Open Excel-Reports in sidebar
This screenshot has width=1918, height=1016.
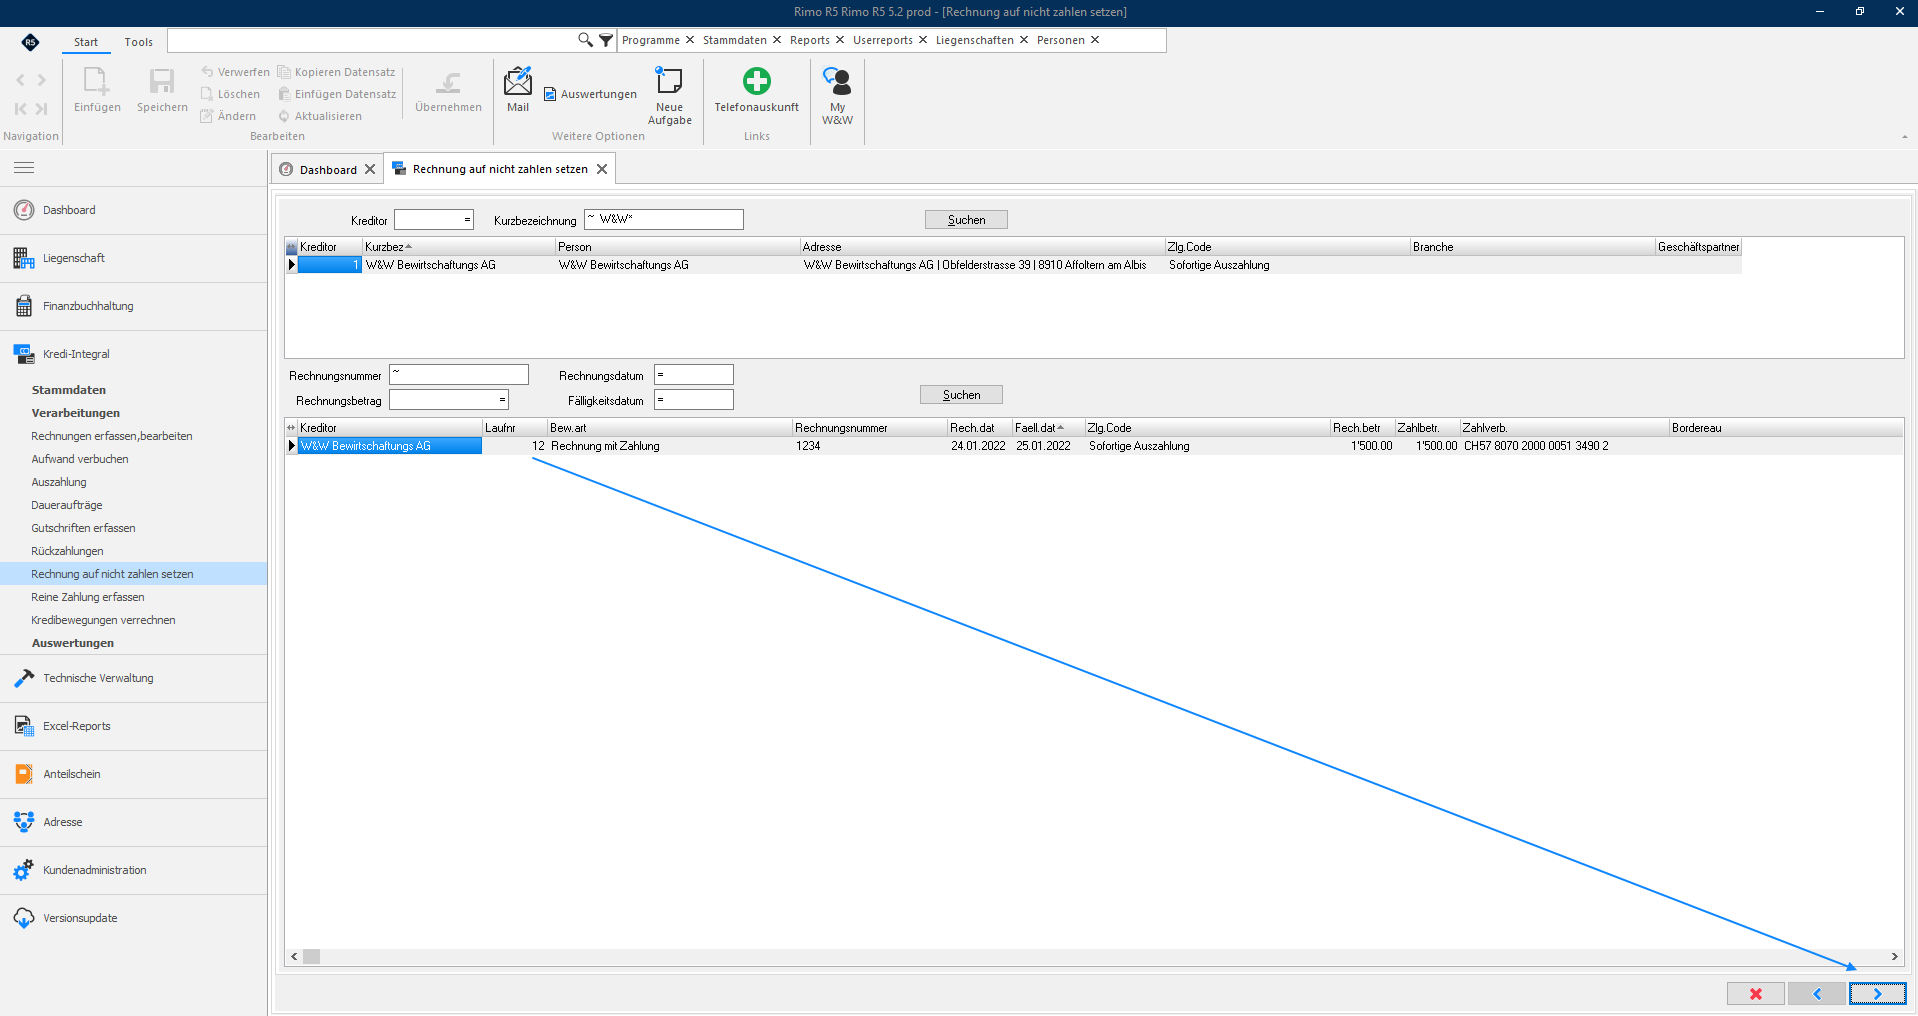133,726
